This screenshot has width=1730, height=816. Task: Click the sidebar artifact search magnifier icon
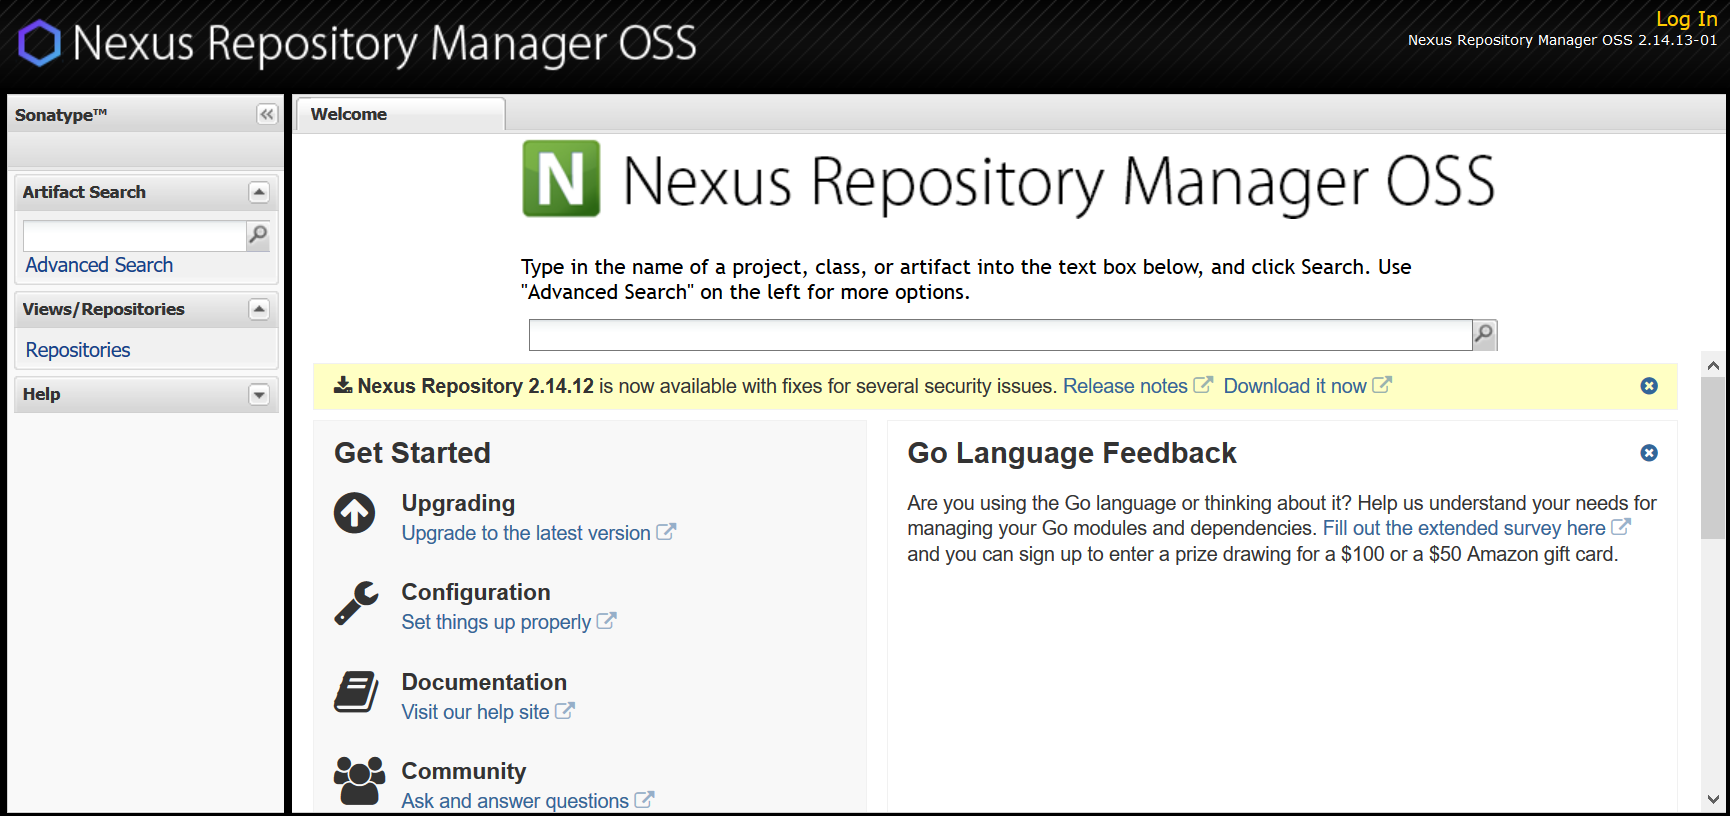[258, 235]
